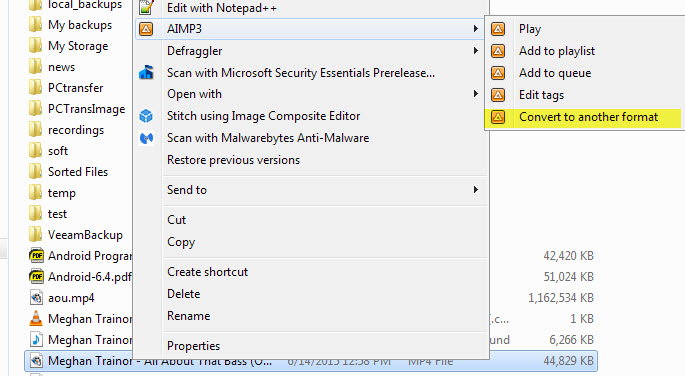685x376 pixels.
Task: Select the soft folder name
Action: coord(58,151)
